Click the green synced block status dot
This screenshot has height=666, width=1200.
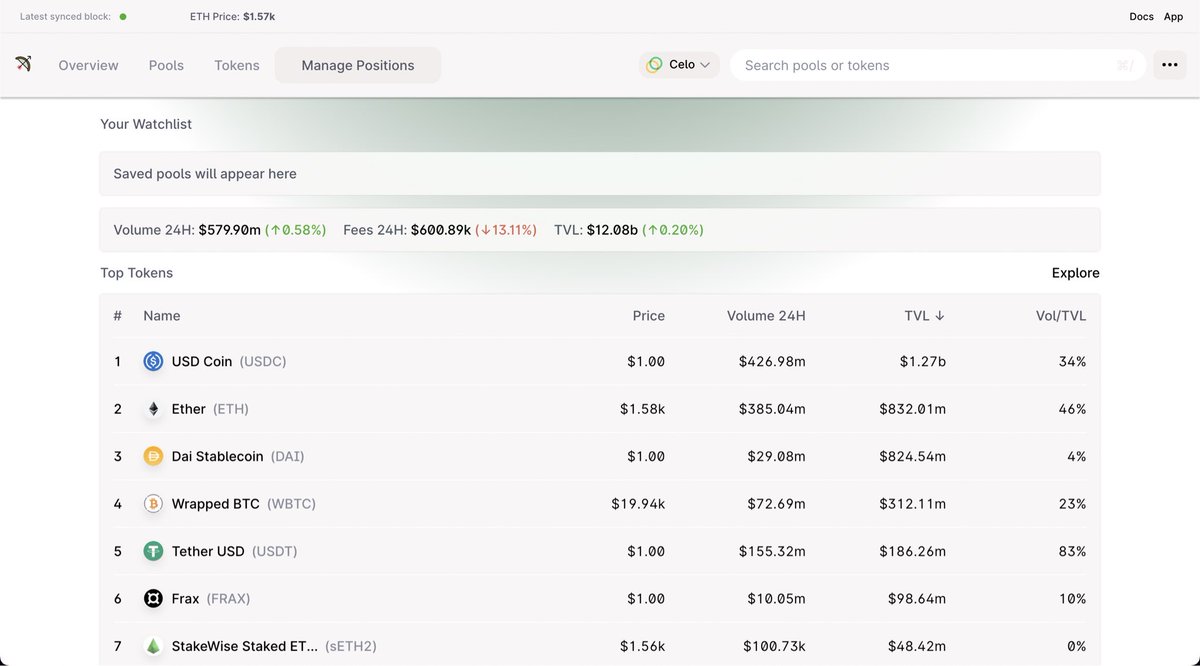tap(123, 17)
